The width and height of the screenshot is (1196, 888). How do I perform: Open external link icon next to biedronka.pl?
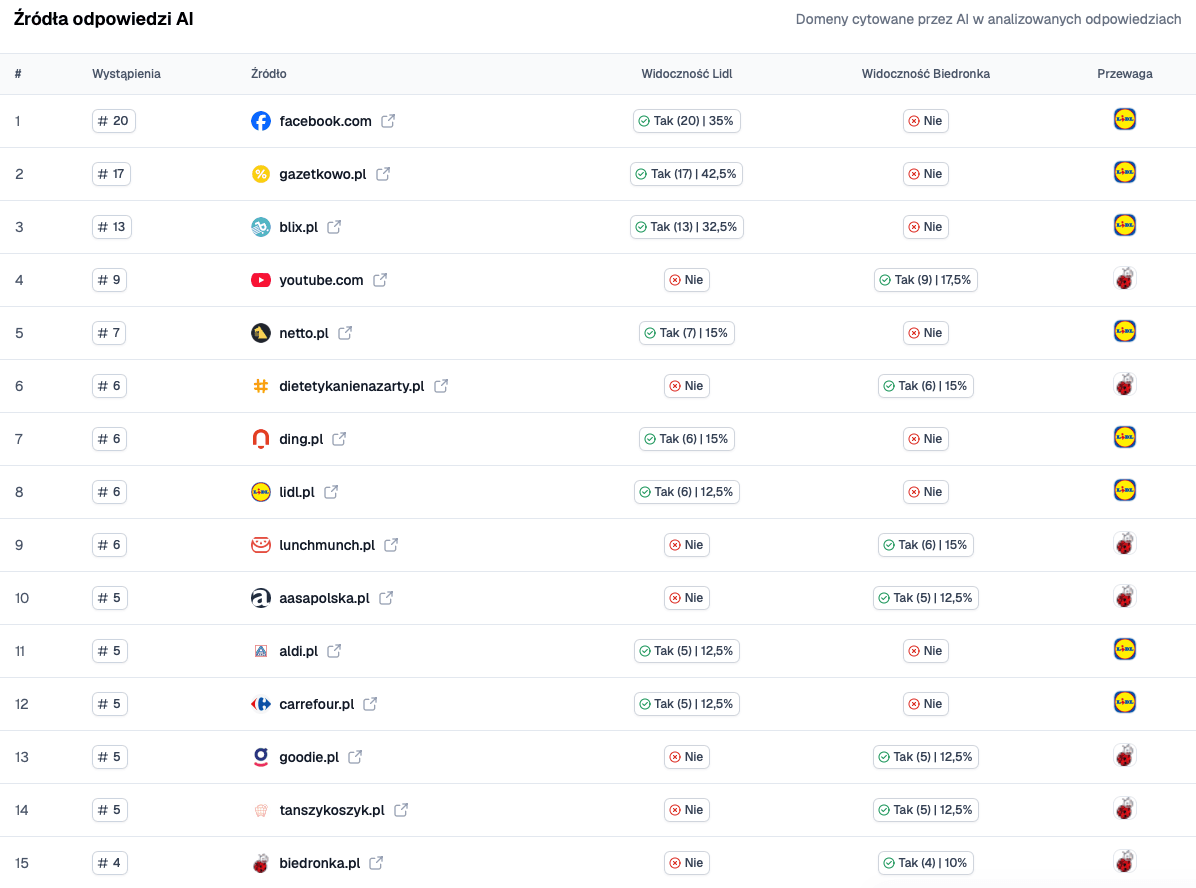point(376,863)
